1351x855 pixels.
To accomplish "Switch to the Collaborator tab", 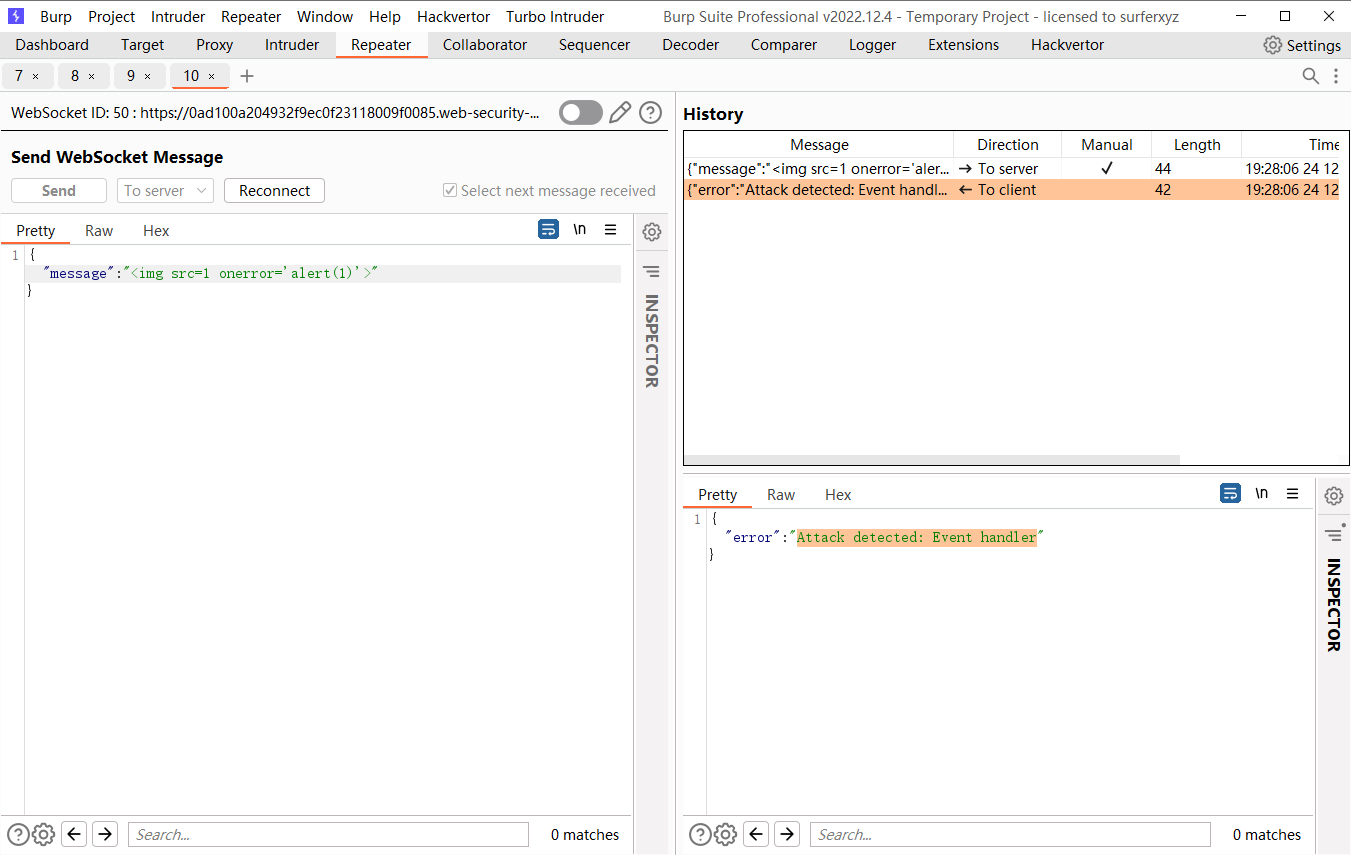I will click(x=485, y=45).
